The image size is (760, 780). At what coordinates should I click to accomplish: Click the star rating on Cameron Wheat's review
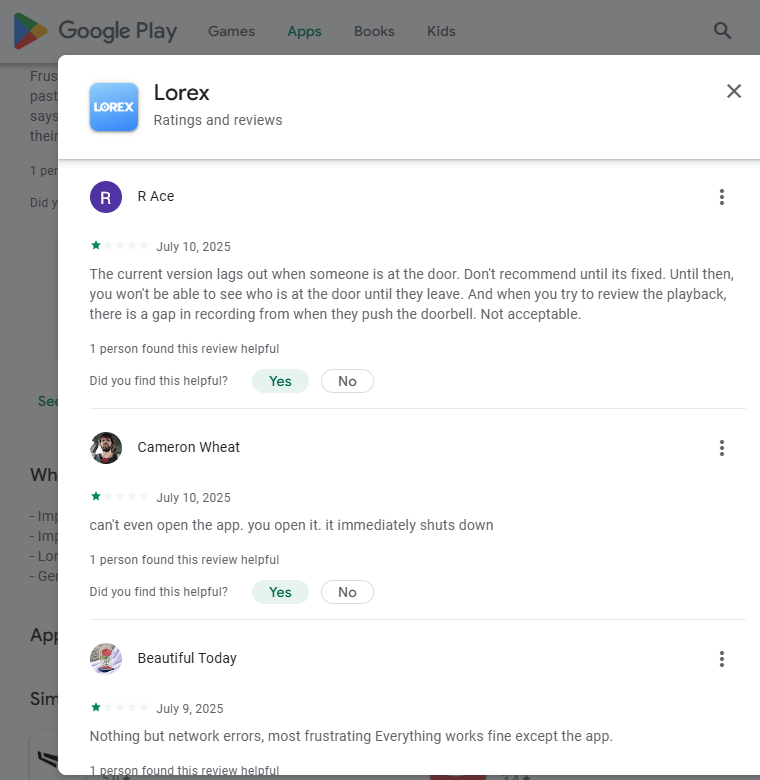click(x=119, y=496)
